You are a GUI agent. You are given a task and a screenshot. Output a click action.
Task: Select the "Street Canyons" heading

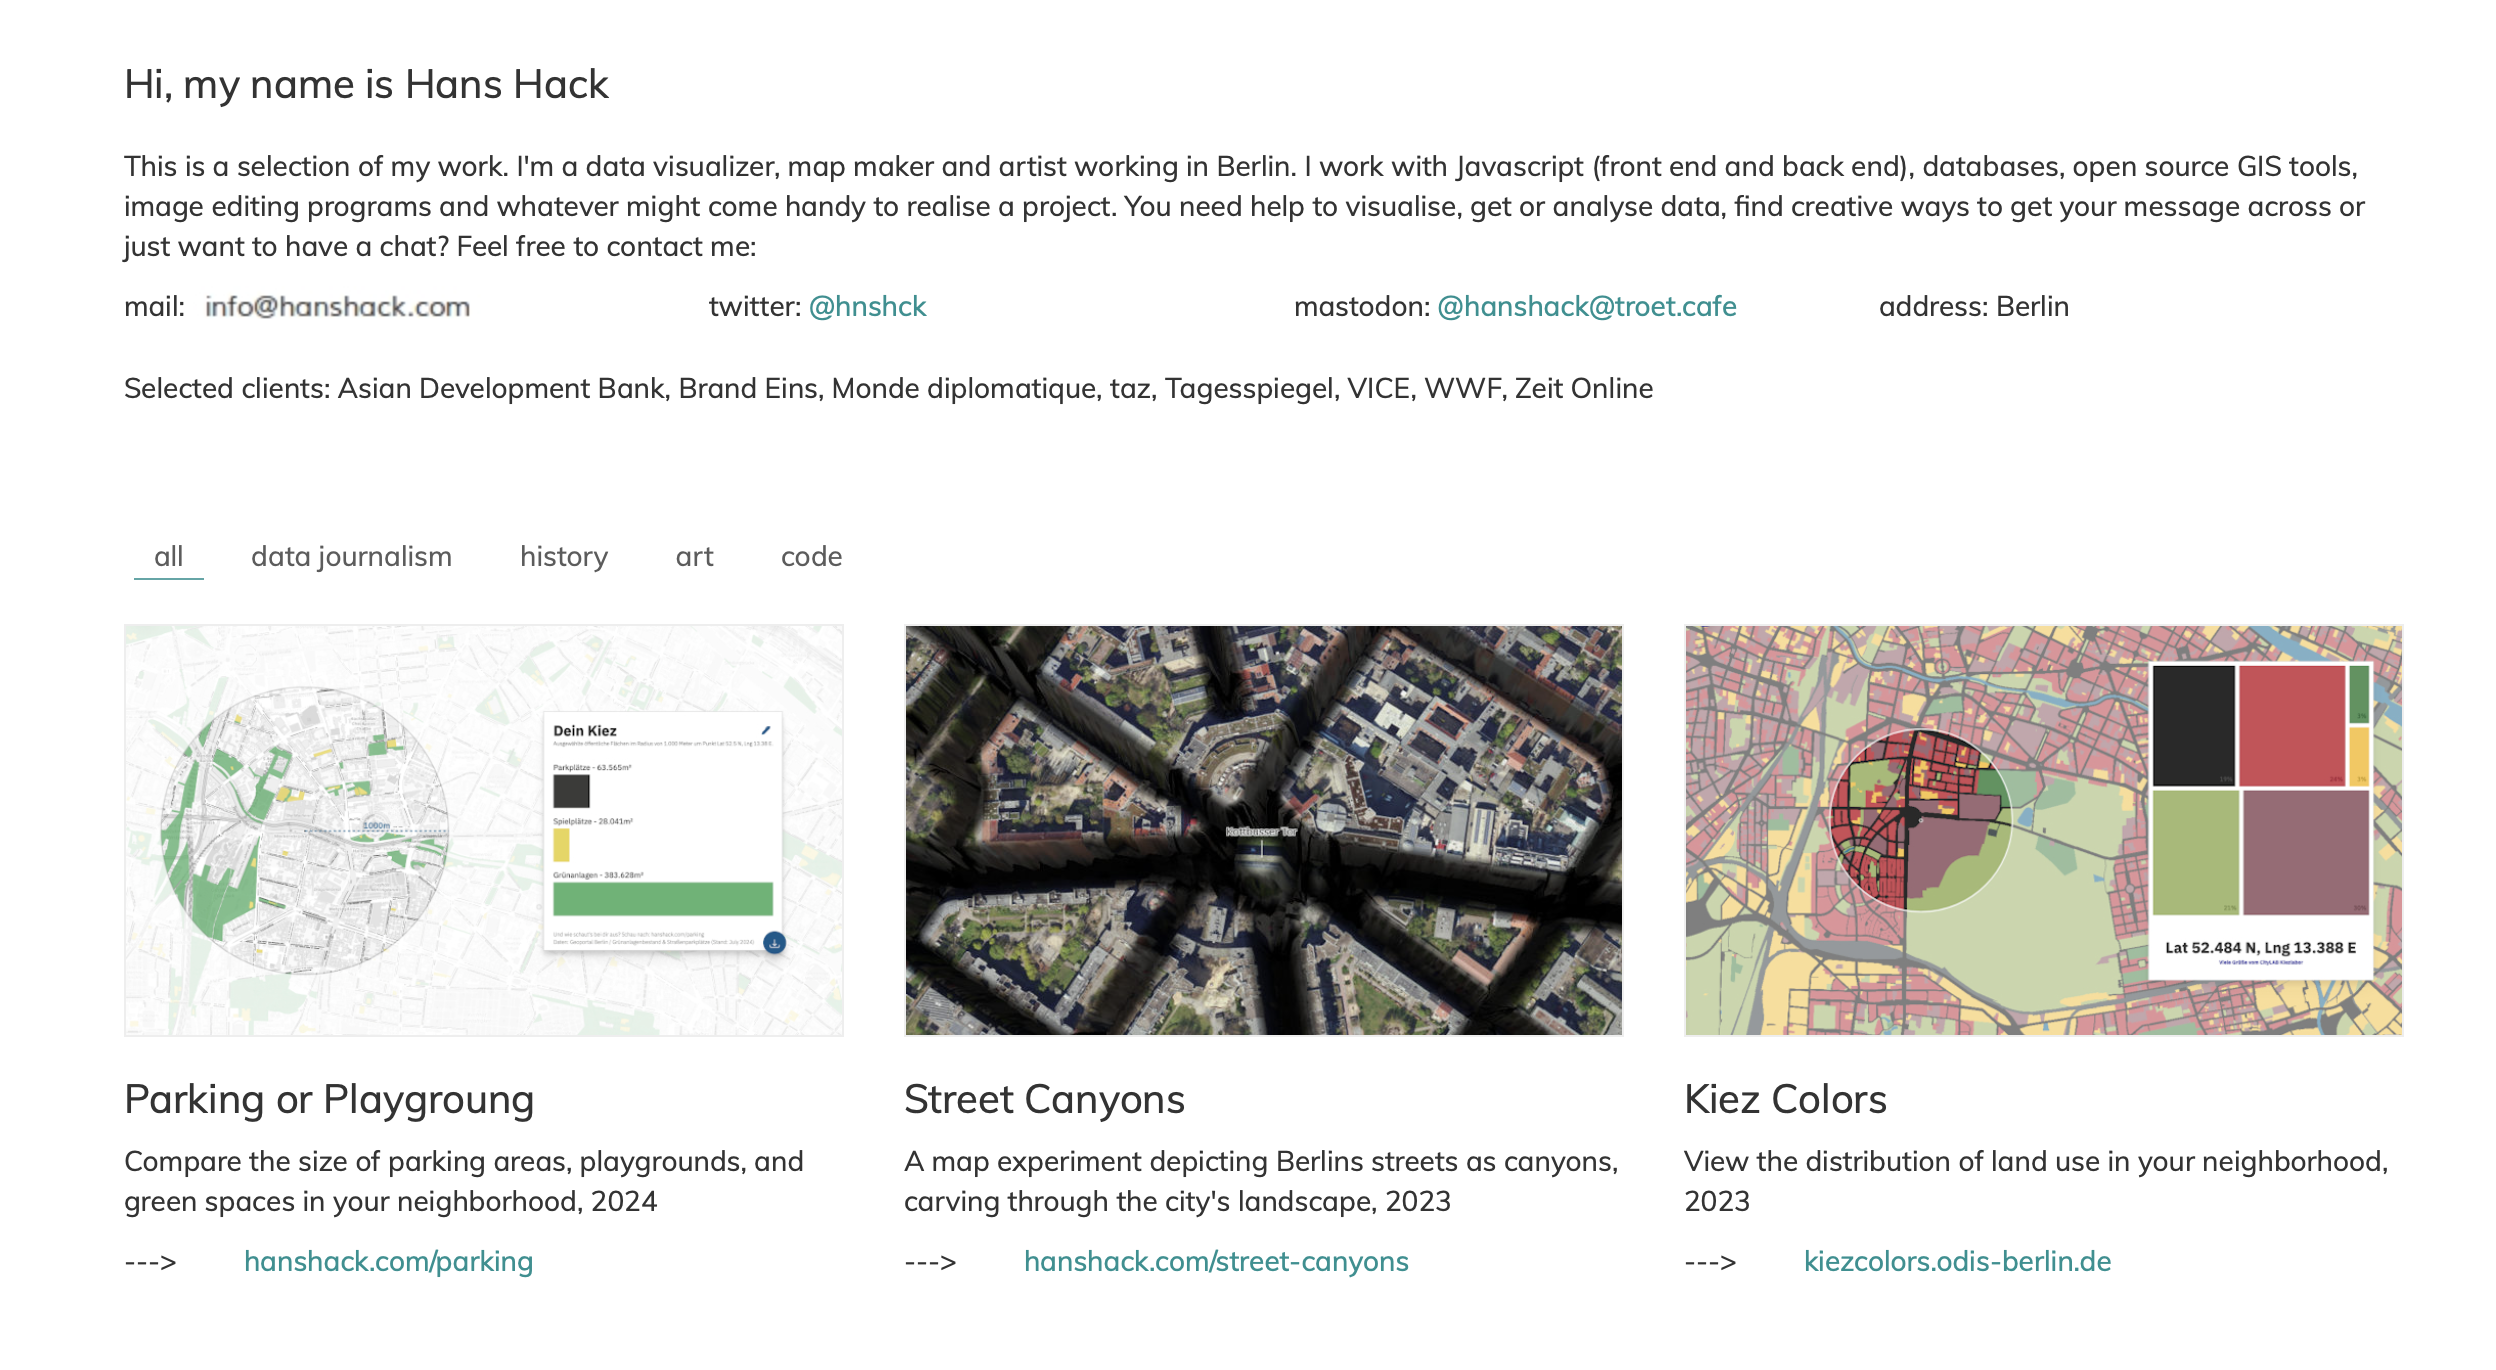[x=1044, y=1099]
